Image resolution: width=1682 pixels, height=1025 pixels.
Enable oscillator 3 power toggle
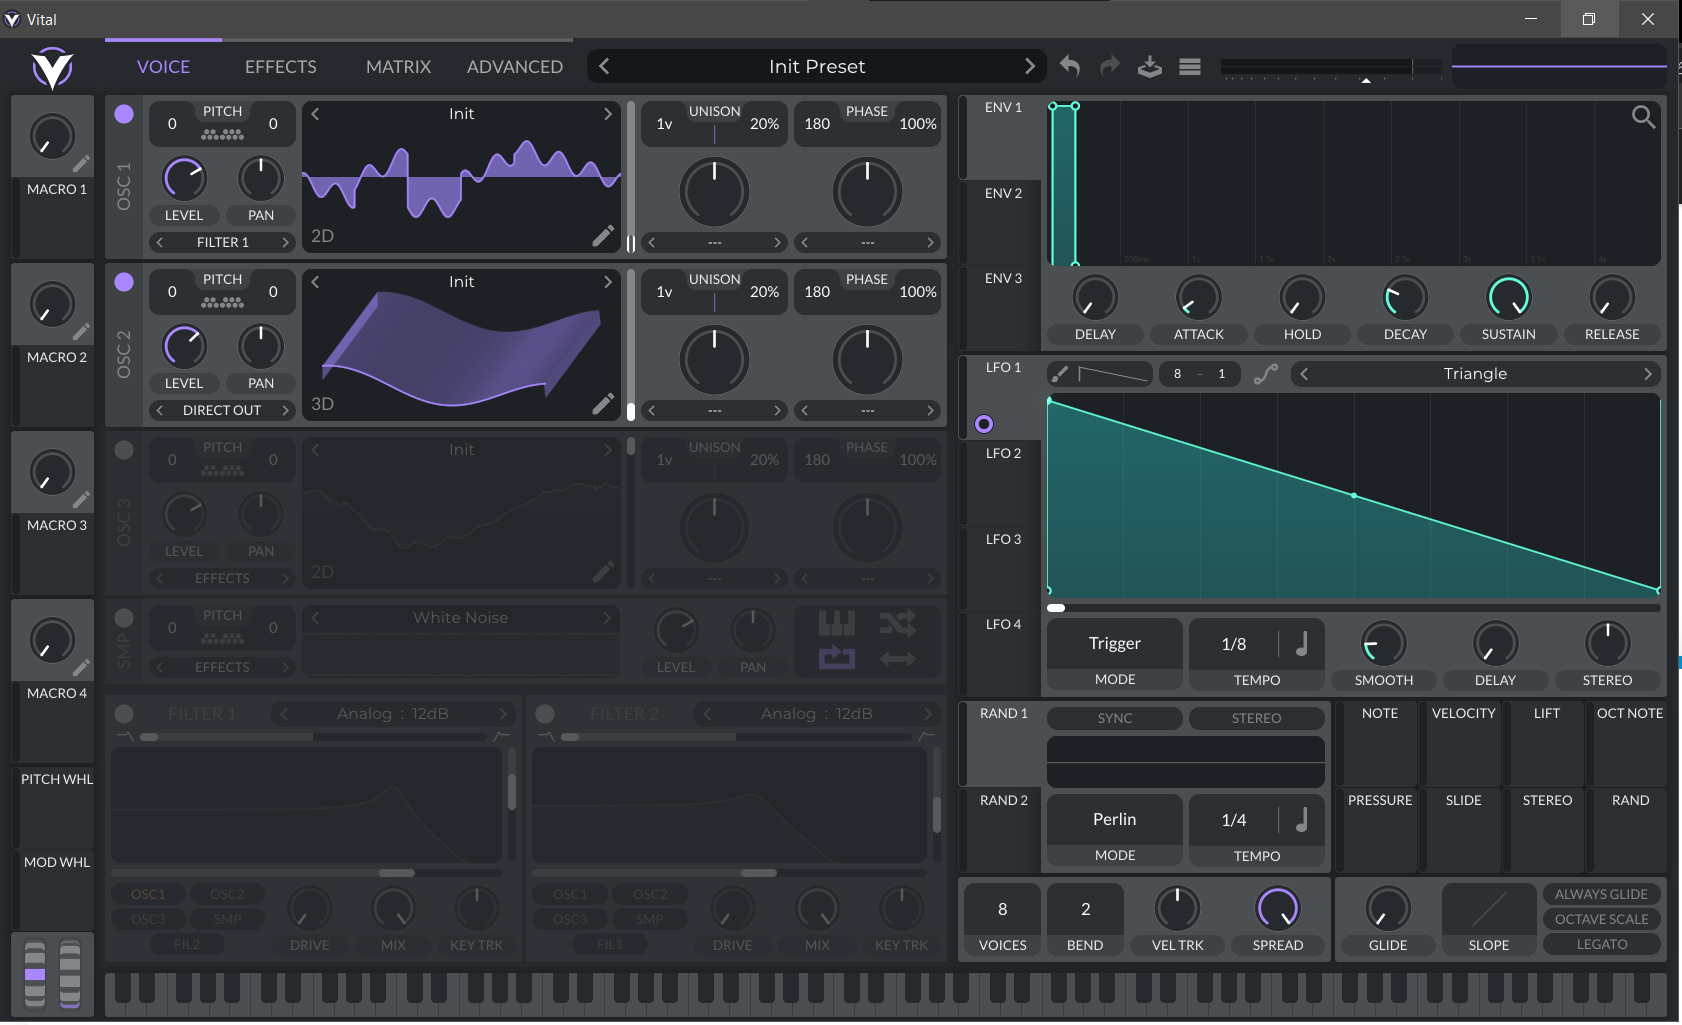124,450
